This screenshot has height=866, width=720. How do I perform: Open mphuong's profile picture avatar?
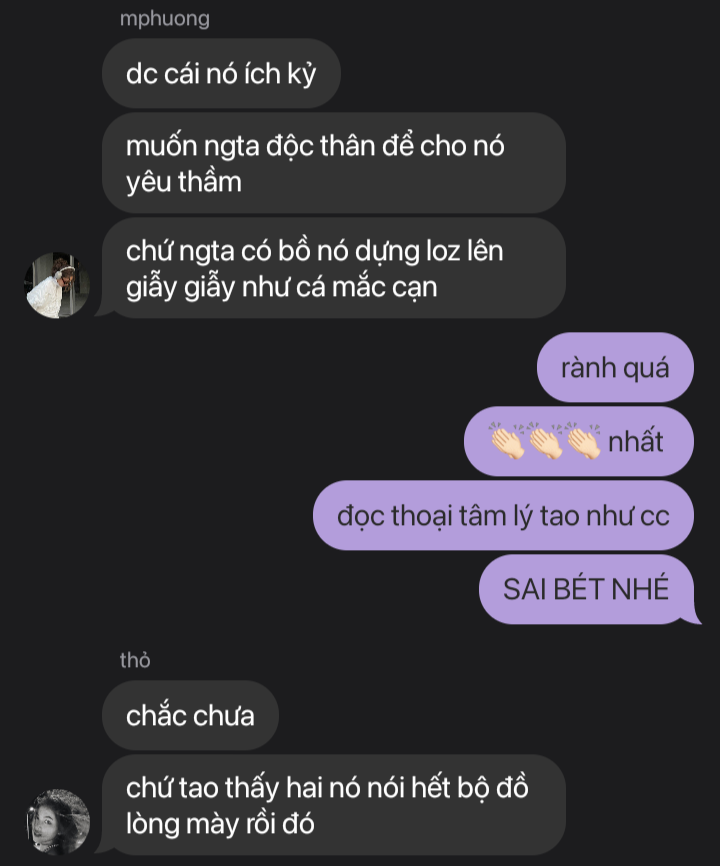tap(57, 285)
